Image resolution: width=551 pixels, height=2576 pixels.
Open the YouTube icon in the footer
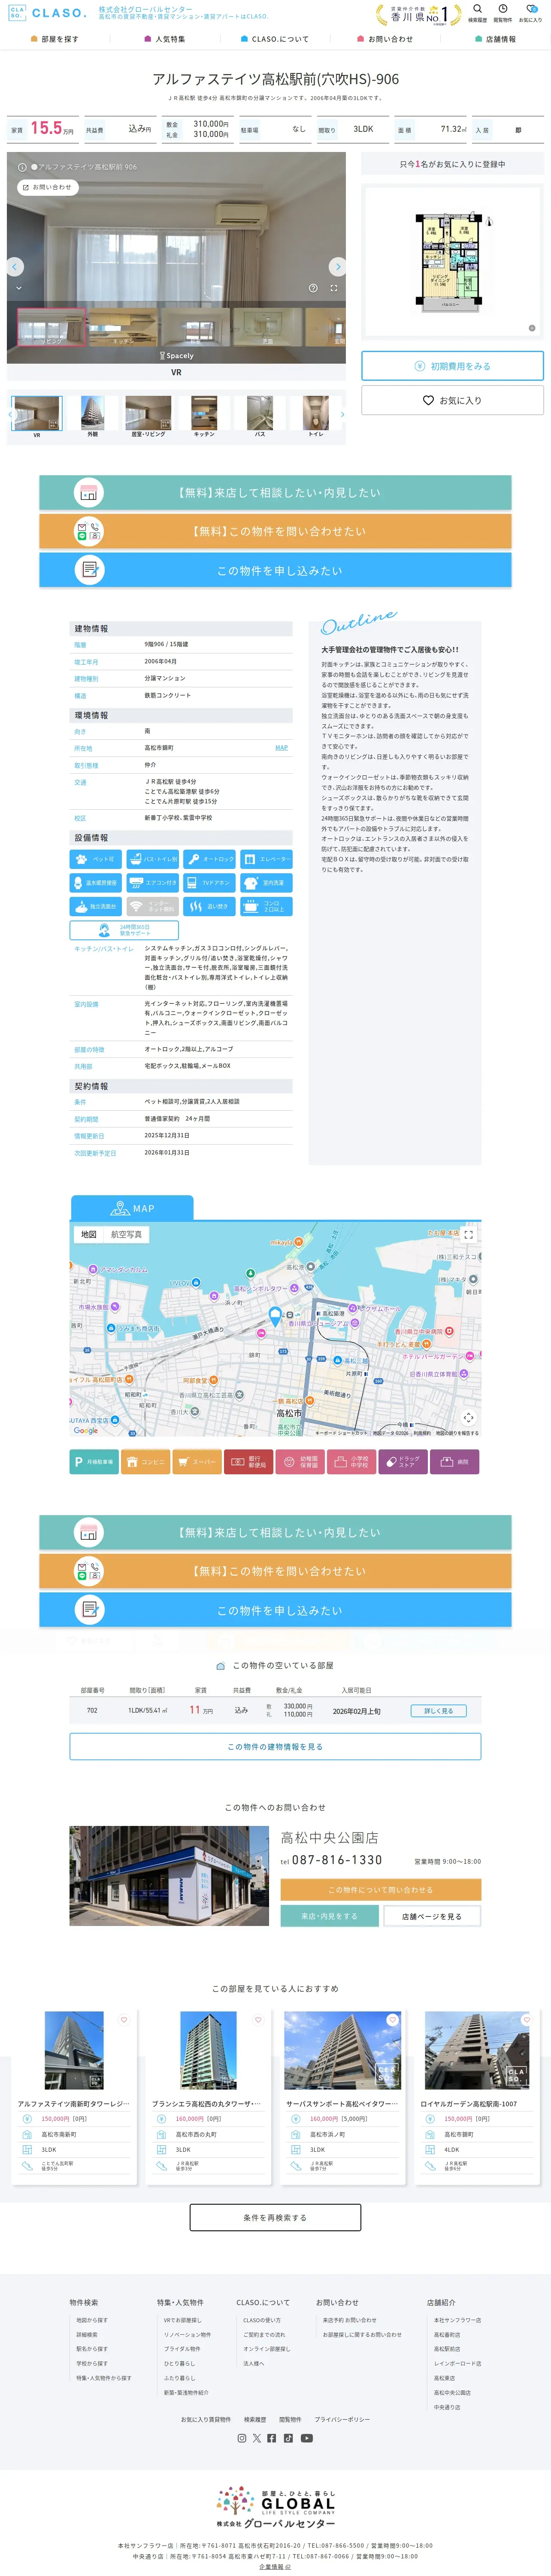tap(306, 2438)
